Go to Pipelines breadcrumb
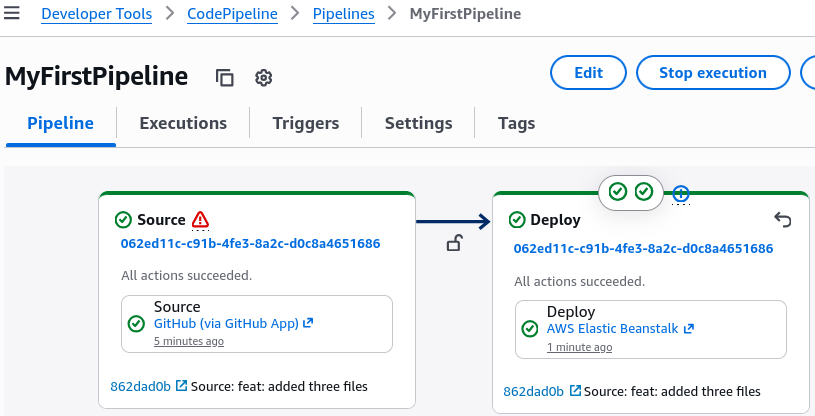This screenshot has height=416, width=815. pyautogui.click(x=344, y=14)
